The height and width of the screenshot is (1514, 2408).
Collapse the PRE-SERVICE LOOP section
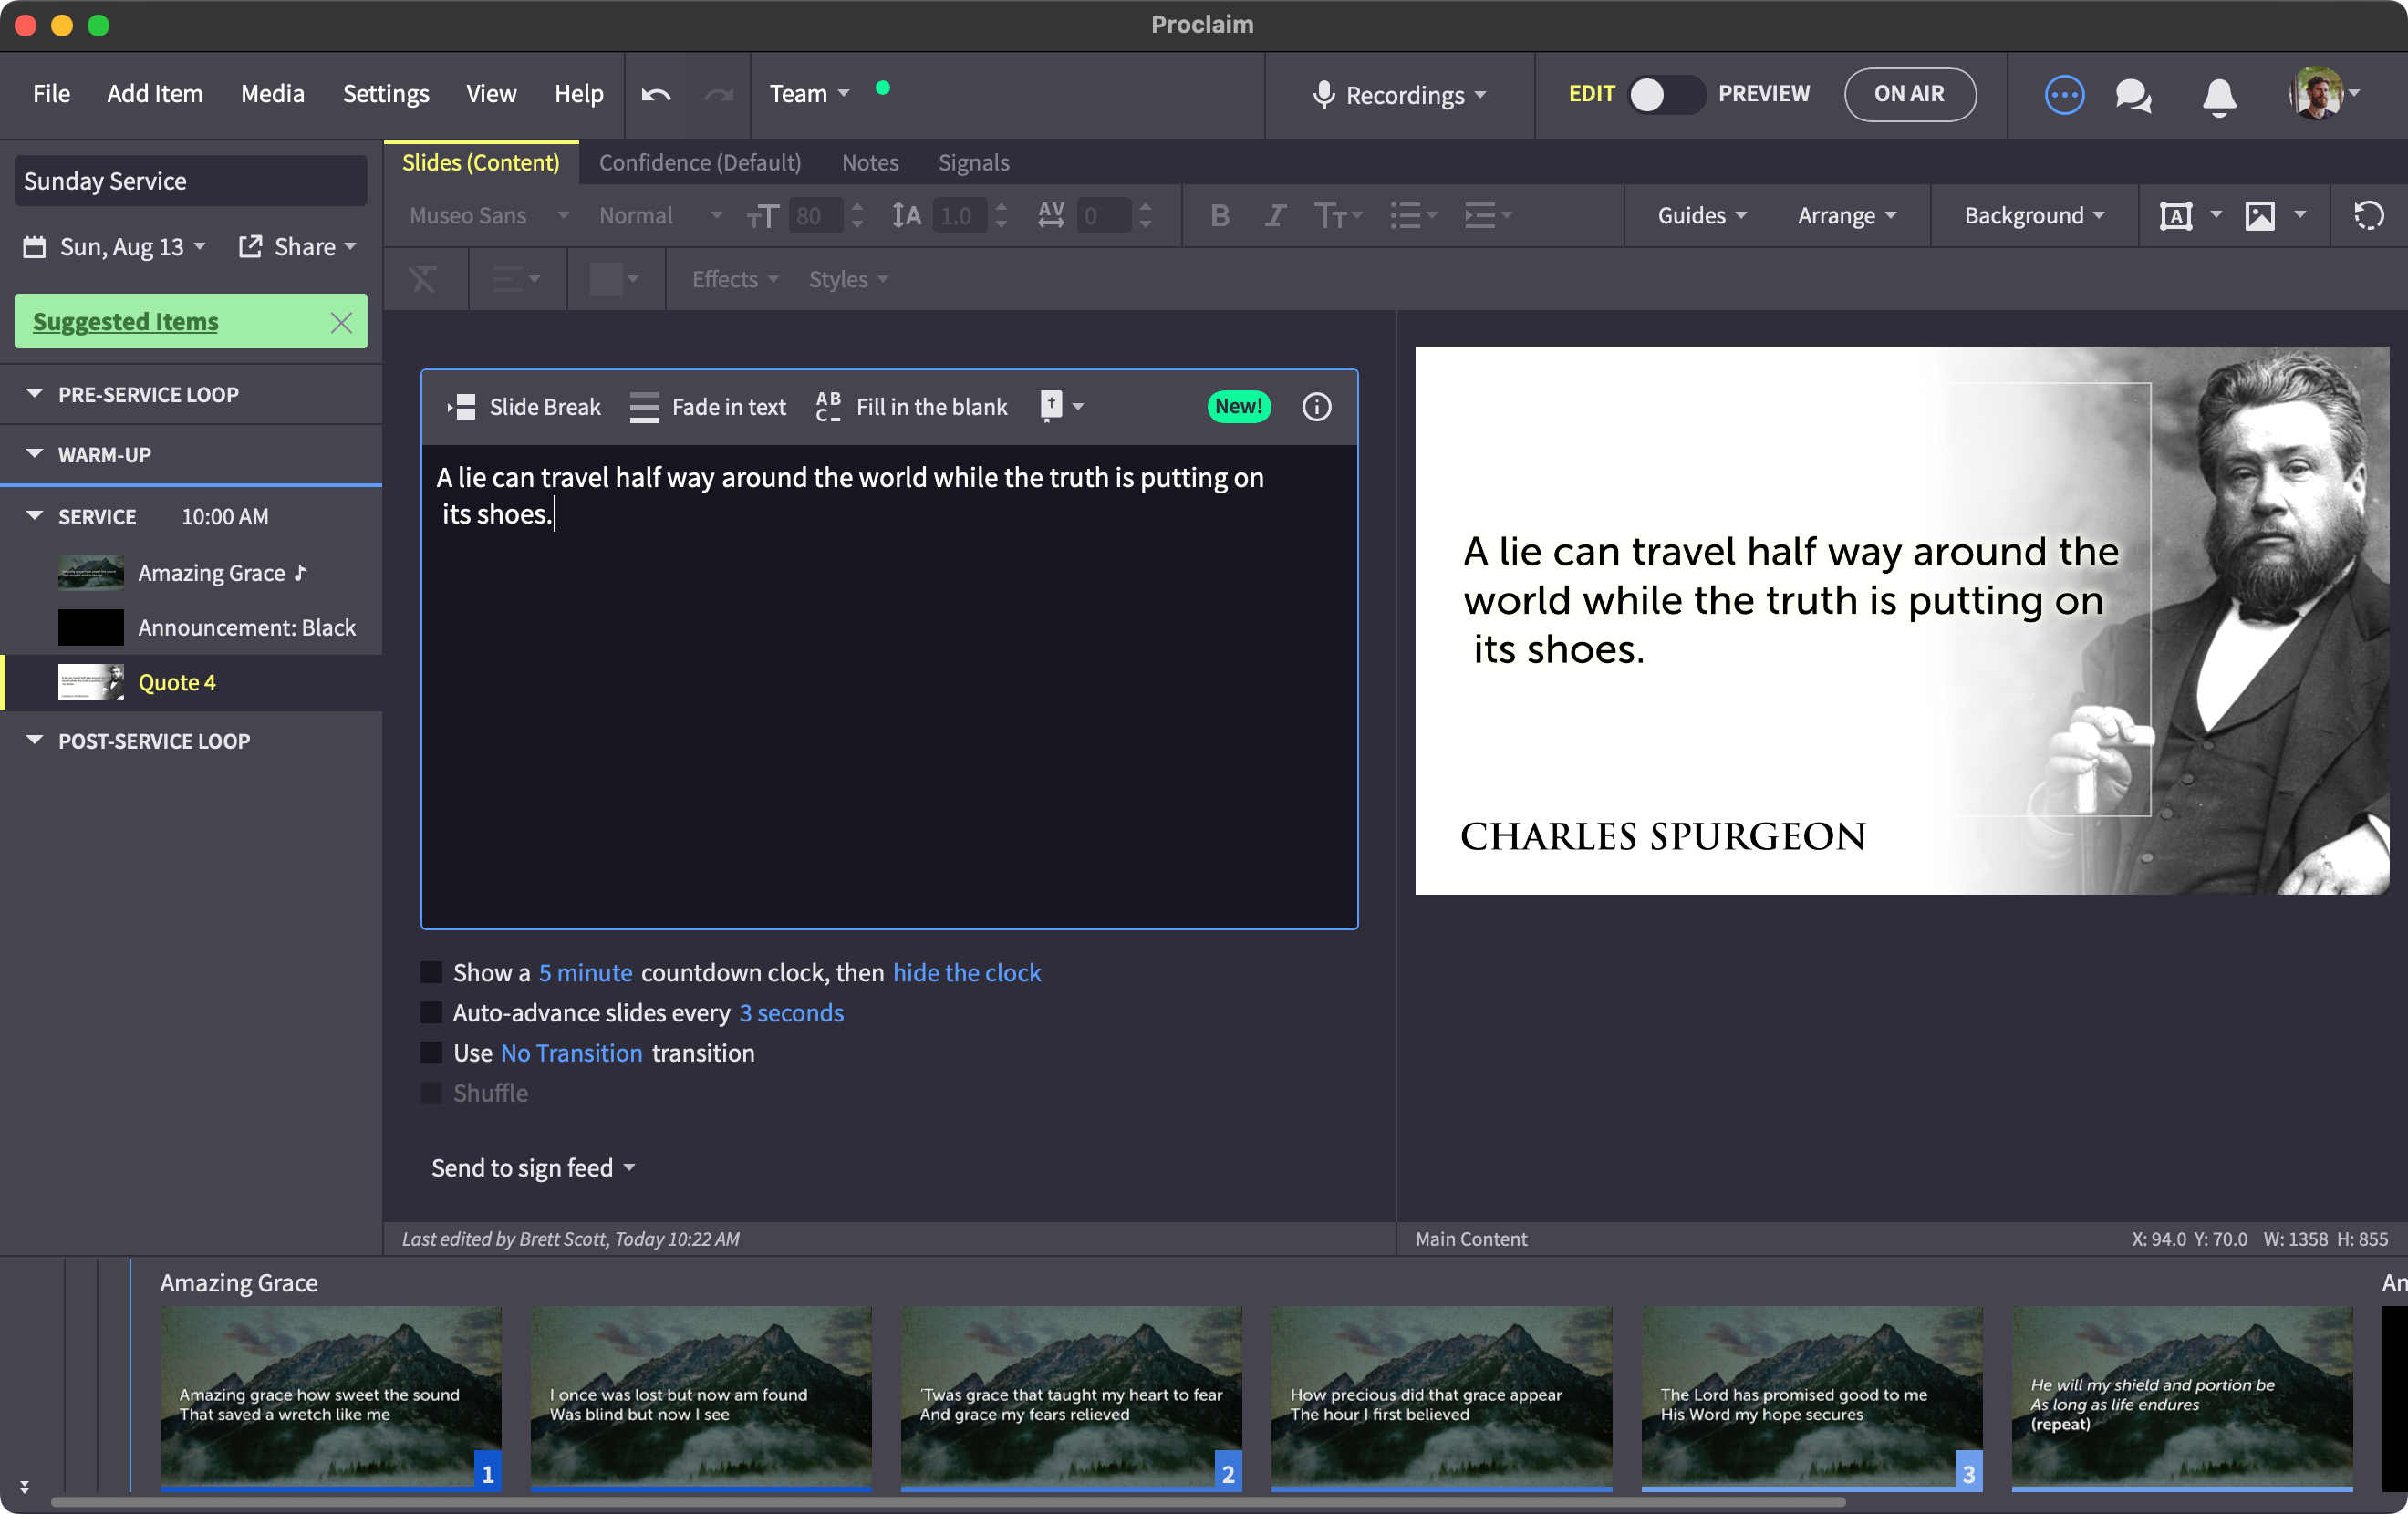35,393
